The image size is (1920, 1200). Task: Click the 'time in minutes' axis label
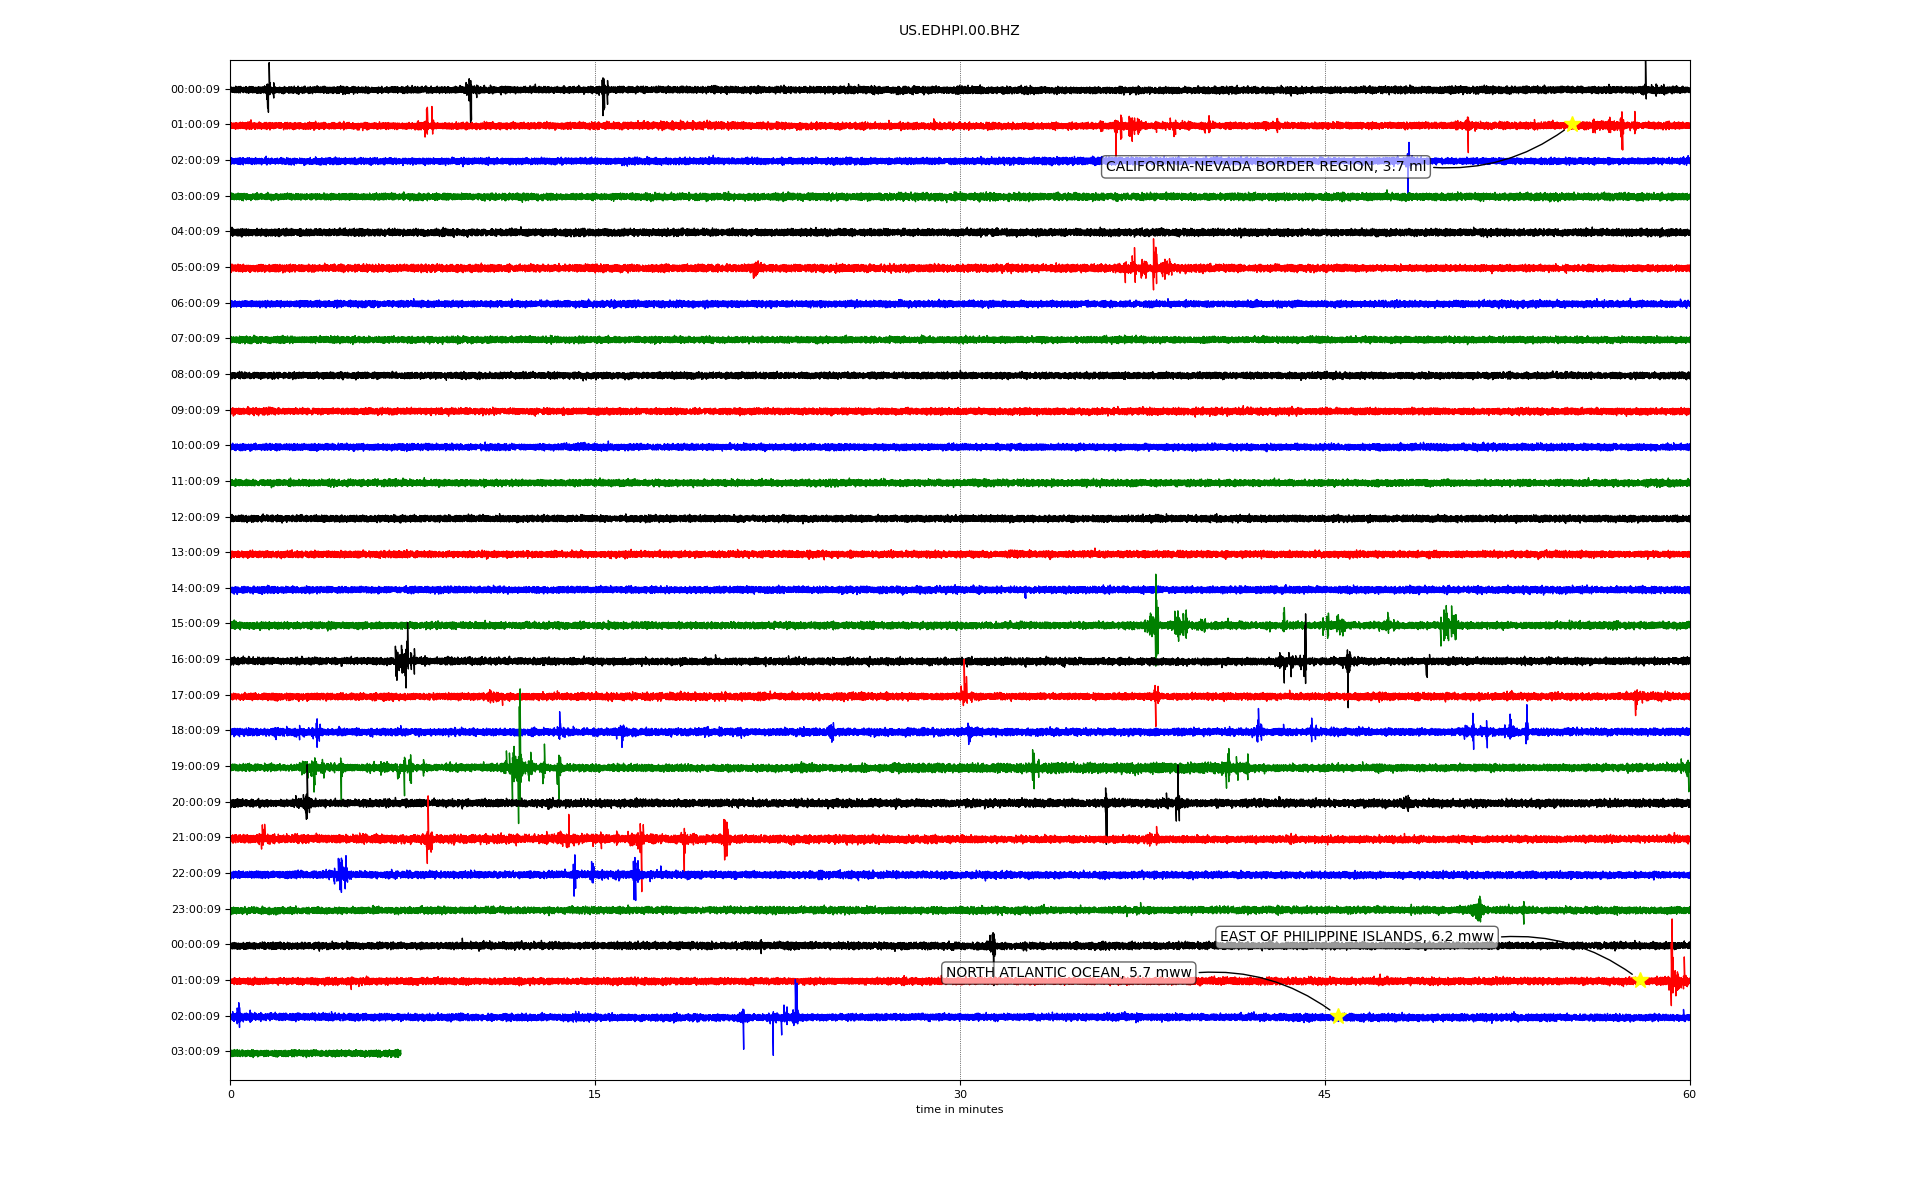[959, 1109]
